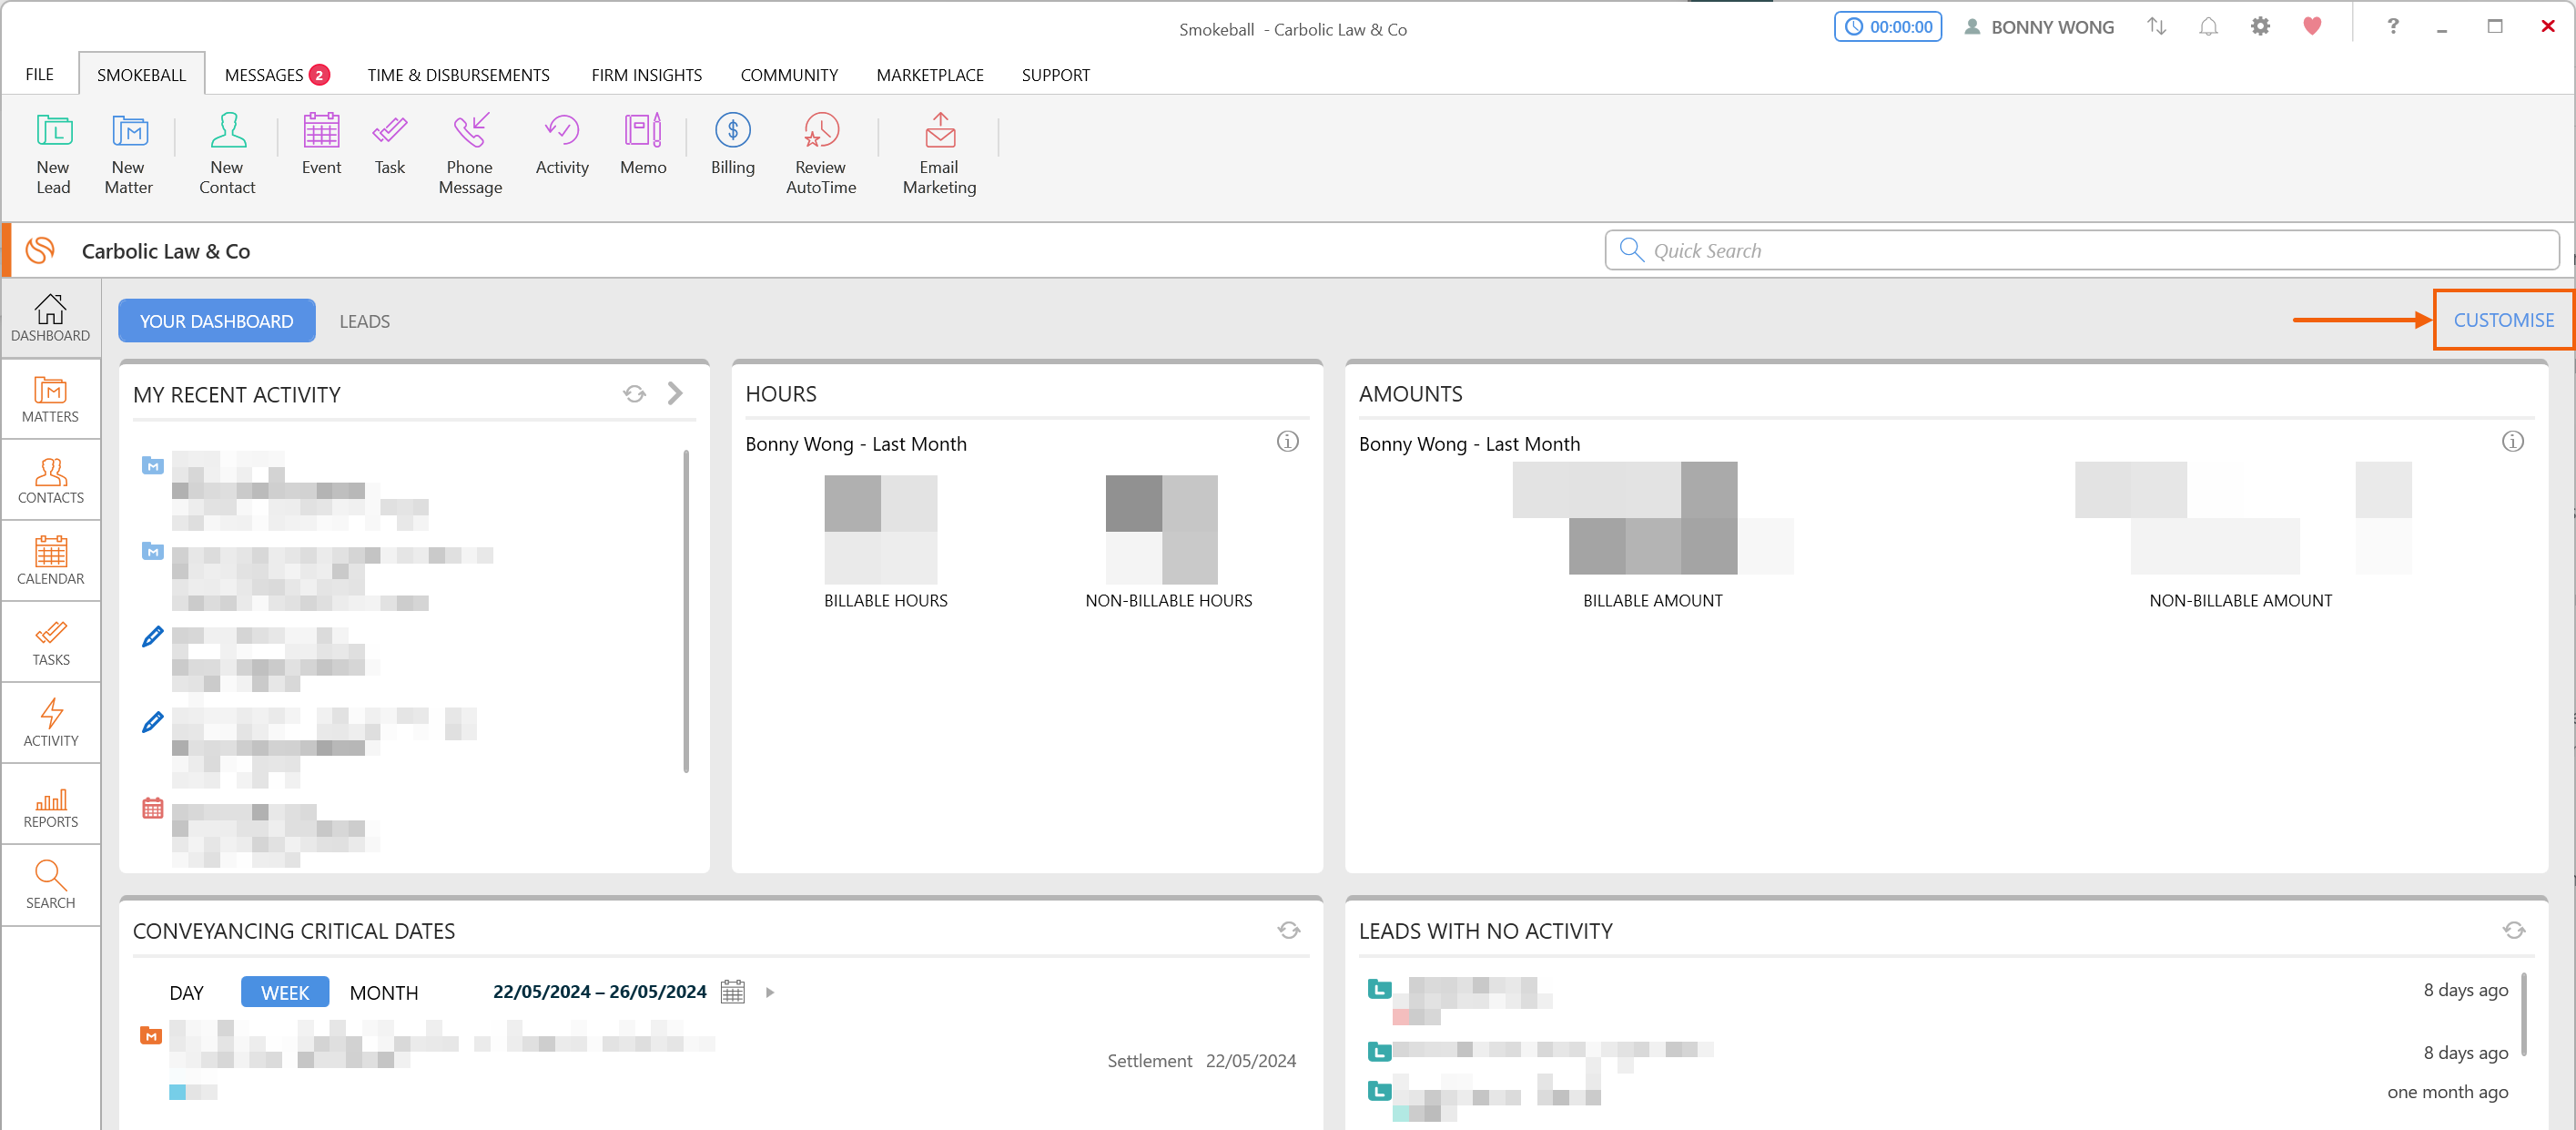
Task: Open Calendar in the sidebar
Action: (50, 561)
